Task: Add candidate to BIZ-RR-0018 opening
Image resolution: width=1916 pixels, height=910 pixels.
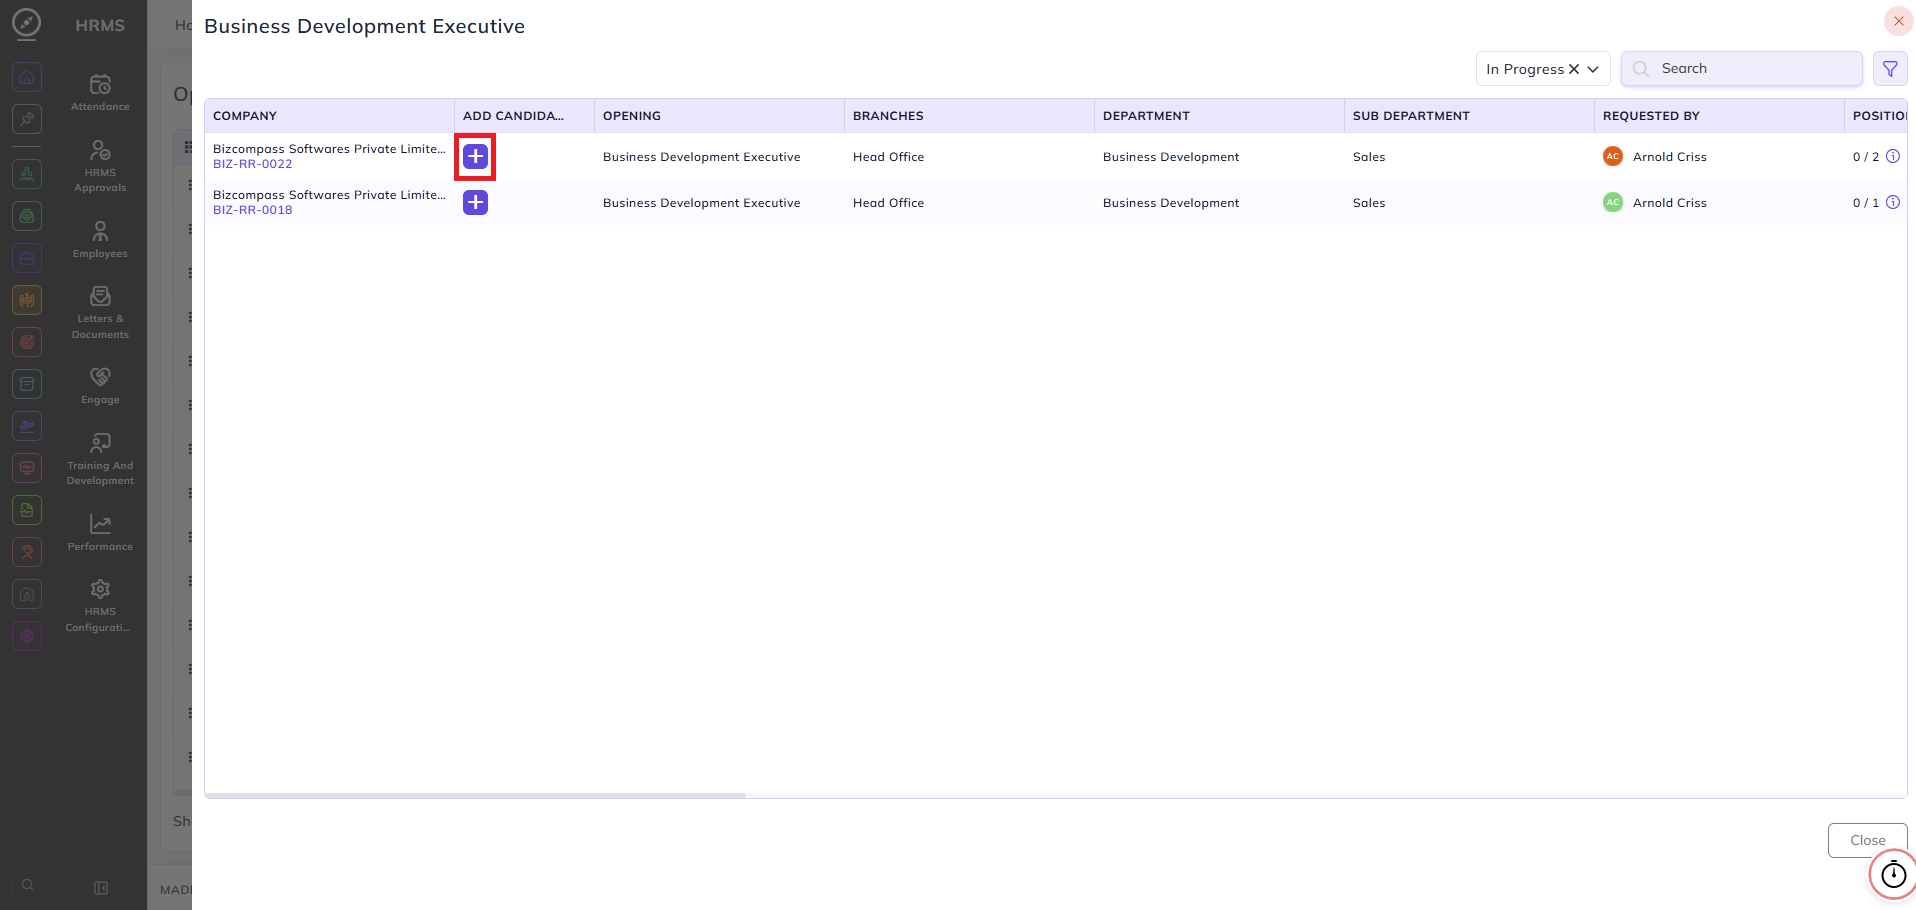Action: tap(475, 202)
